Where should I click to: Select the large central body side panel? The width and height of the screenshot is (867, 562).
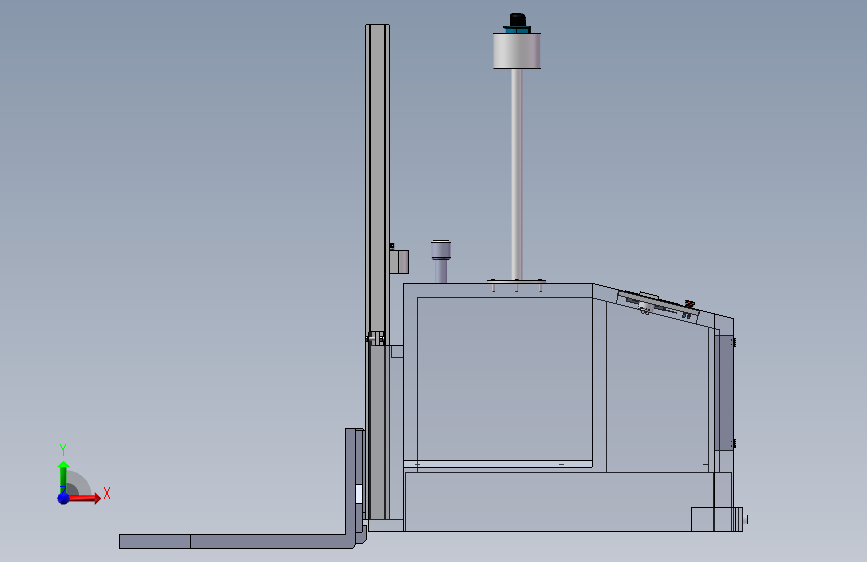pyautogui.click(x=504, y=379)
